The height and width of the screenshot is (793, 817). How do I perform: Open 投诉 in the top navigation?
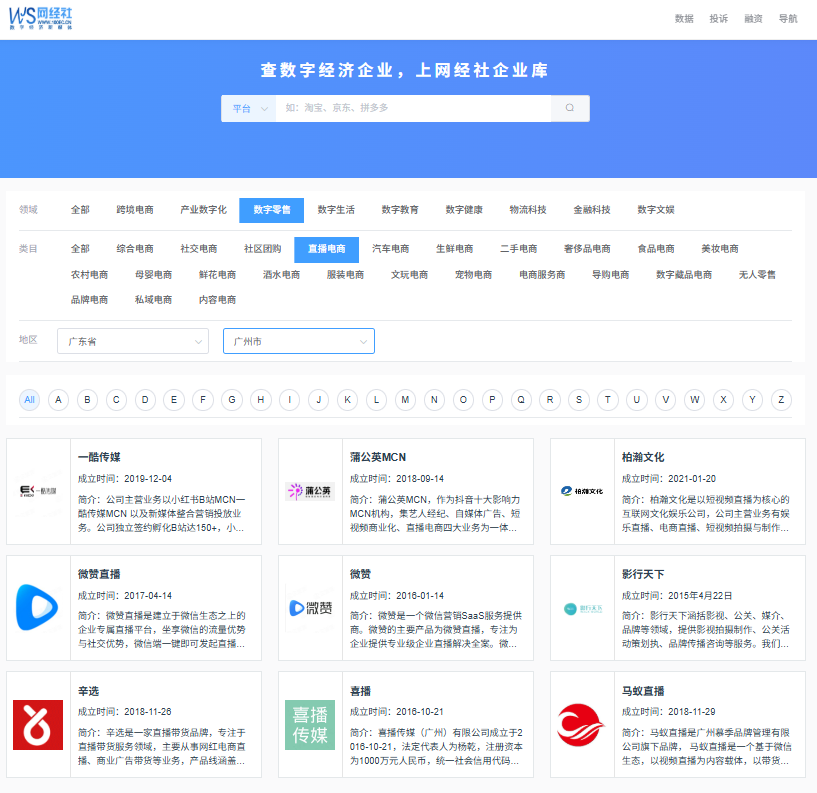point(719,19)
